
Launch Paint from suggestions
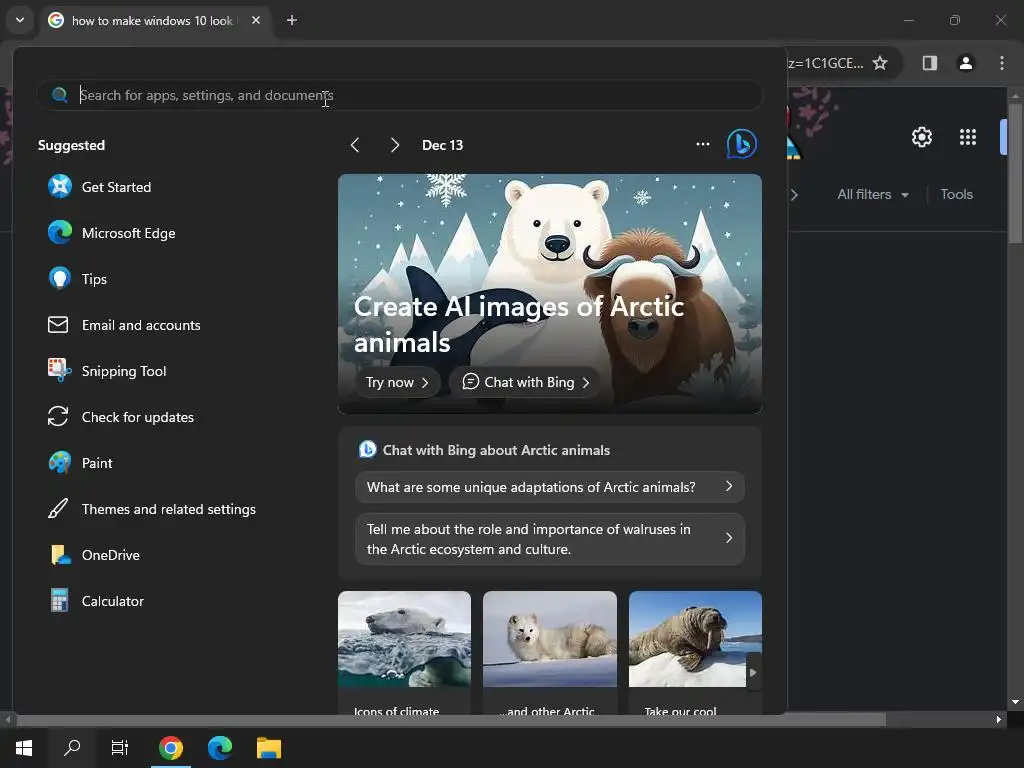pyautogui.click(x=80, y=463)
